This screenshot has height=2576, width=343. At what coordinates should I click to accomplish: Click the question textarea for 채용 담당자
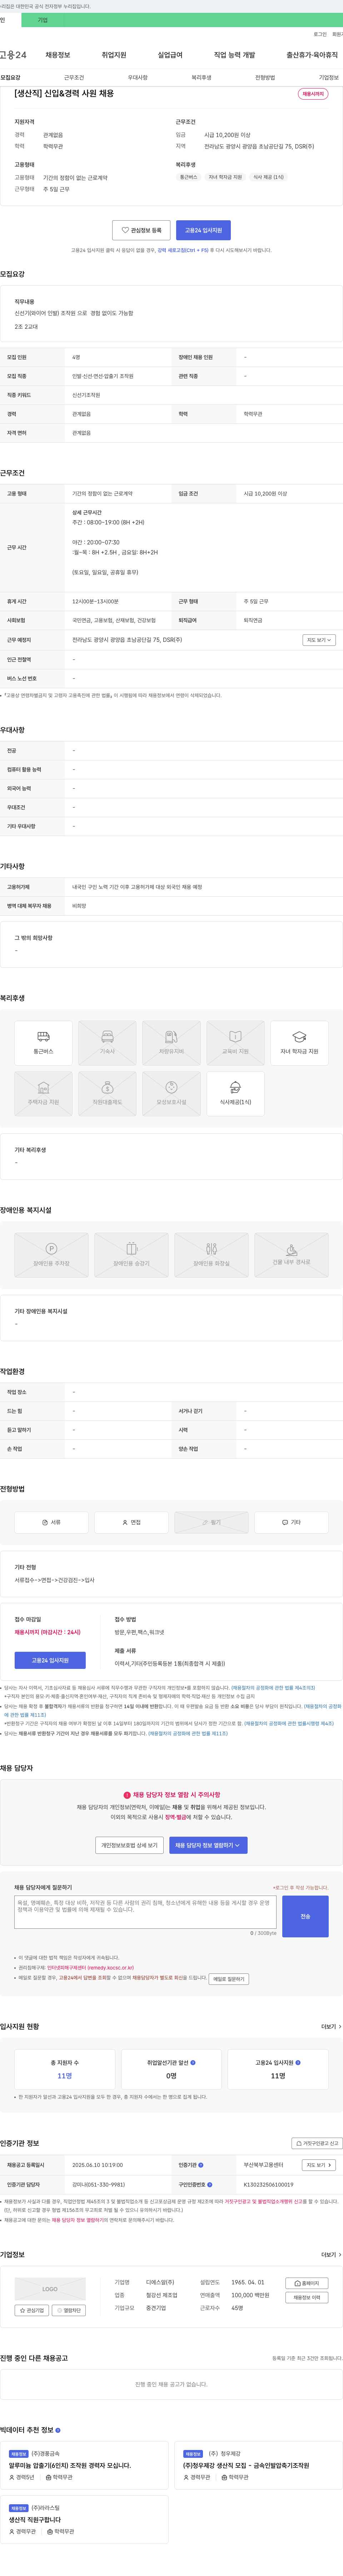tap(145, 1912)
